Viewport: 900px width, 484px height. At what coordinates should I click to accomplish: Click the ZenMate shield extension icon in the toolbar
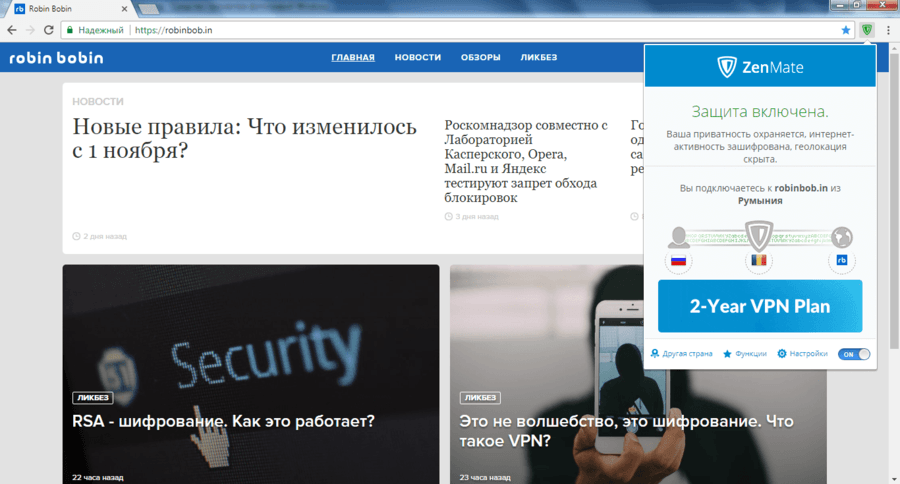click(x=867, y=30)
